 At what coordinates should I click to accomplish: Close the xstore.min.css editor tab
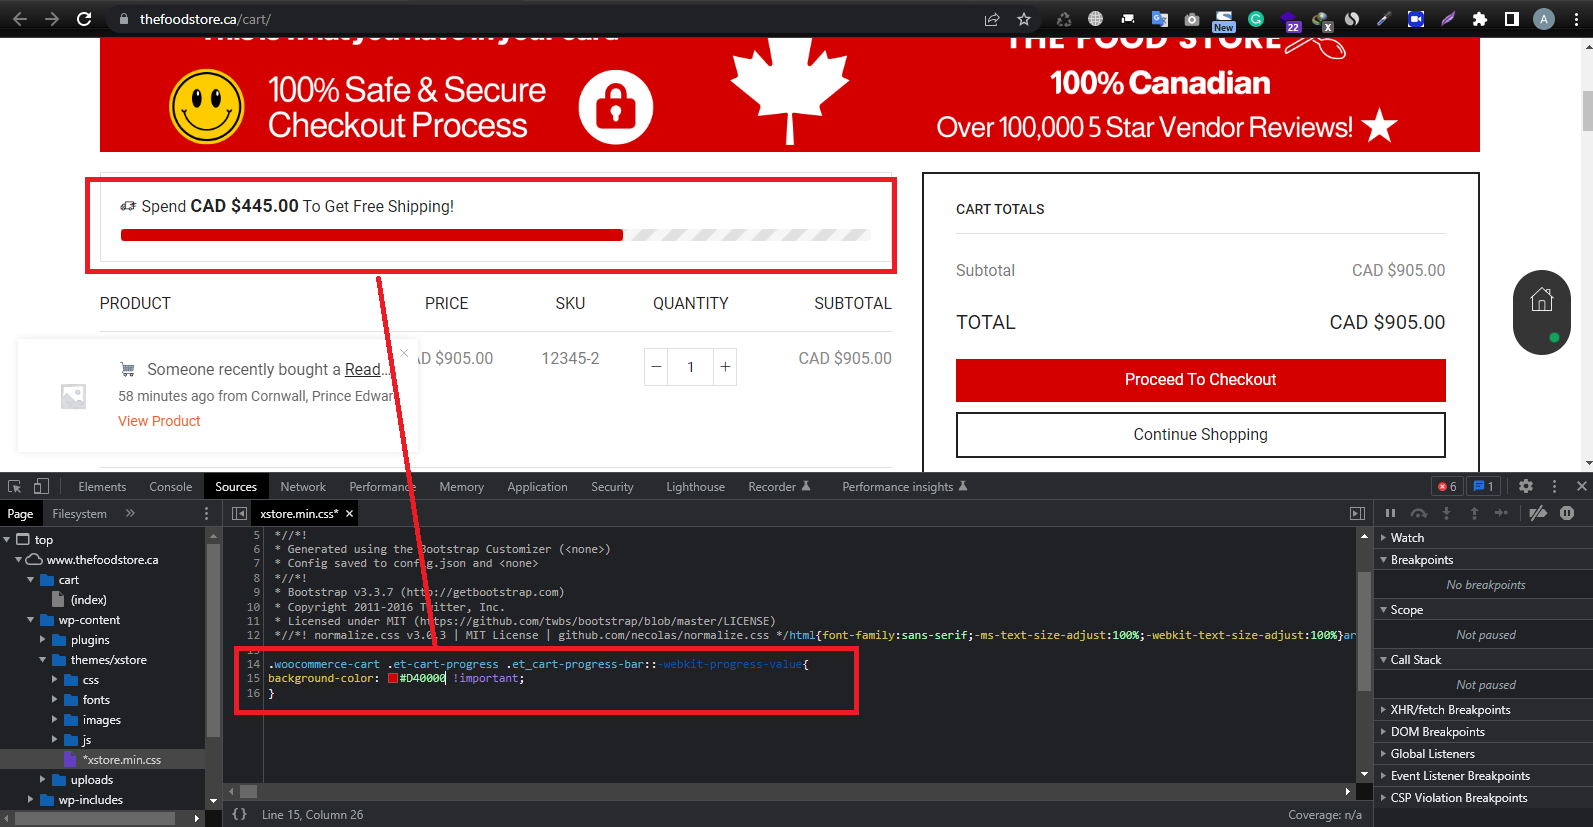(x=349, y=513)
